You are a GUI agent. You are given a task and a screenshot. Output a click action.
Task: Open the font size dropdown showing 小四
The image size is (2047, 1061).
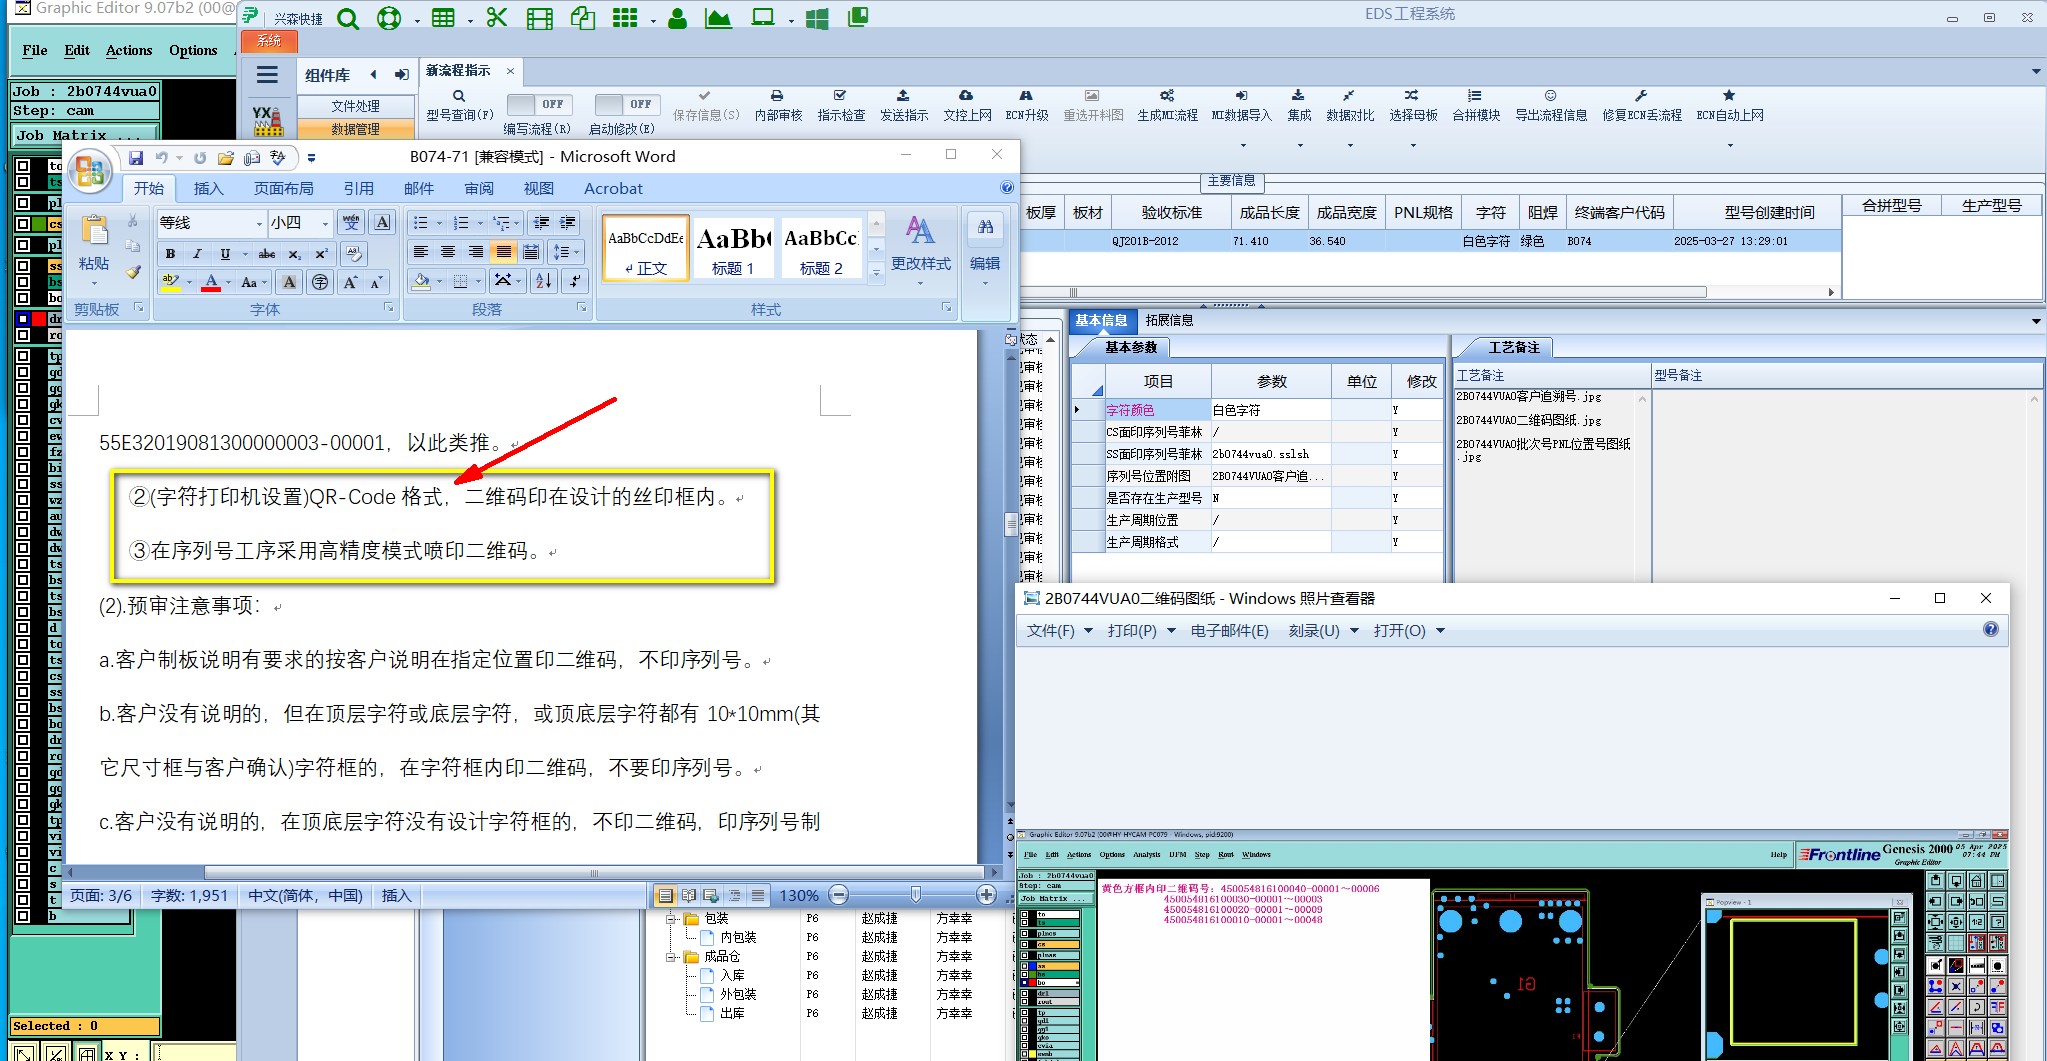tap(325, 223)
